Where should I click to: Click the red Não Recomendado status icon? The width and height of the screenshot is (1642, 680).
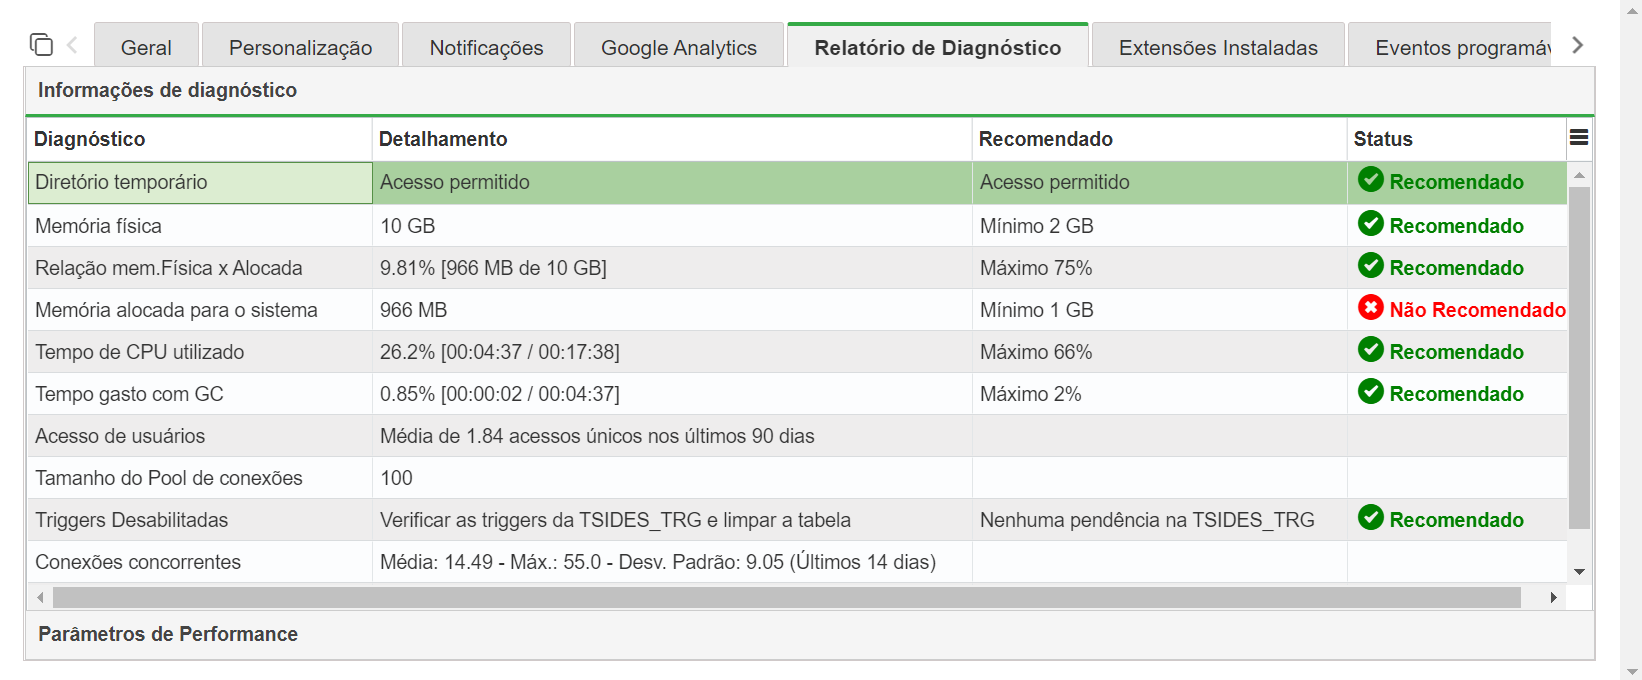pyautogui.click(x=1370, y=308)
